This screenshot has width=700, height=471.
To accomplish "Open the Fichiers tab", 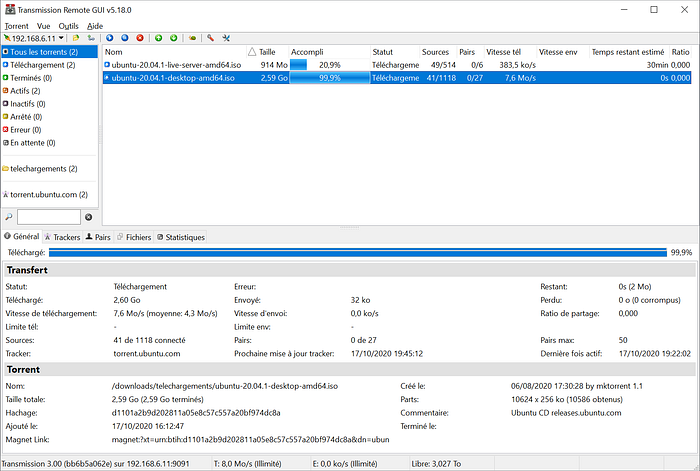I will click(134, 237).
